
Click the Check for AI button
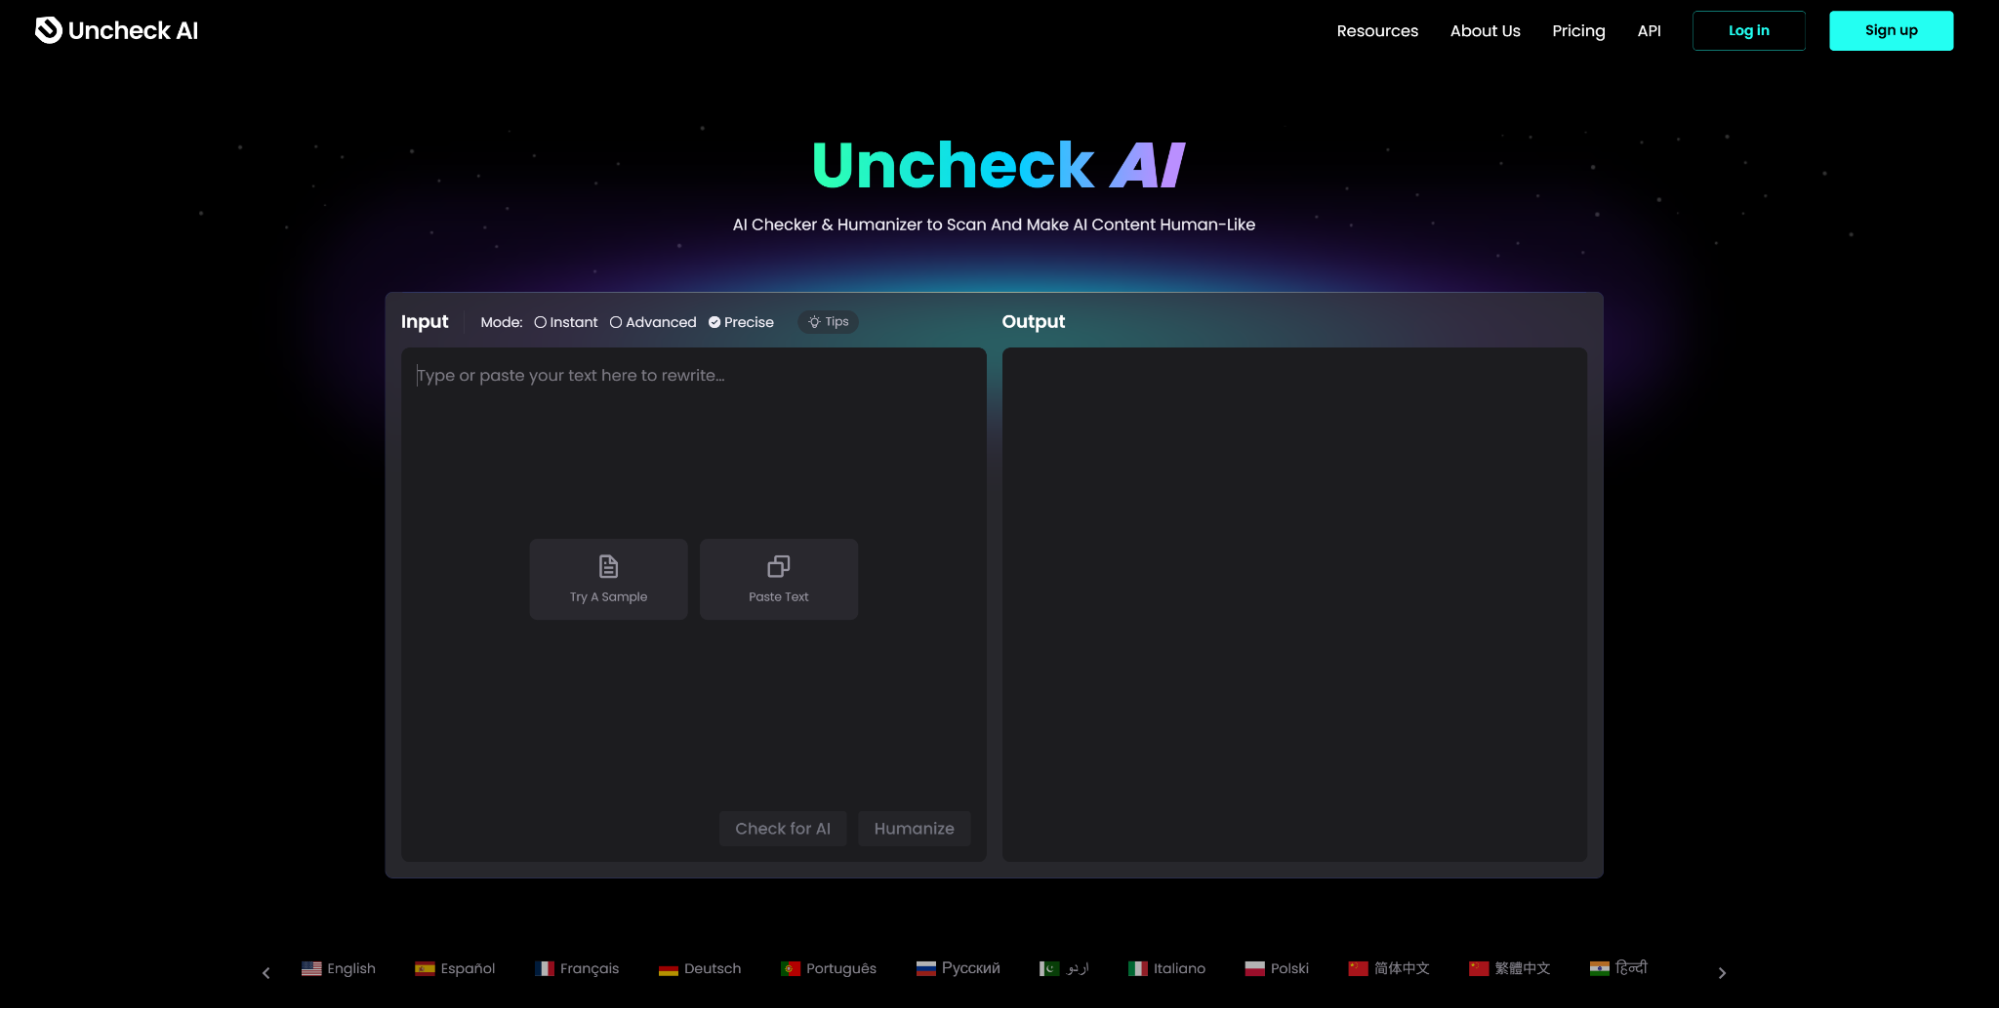pos(782,828)
